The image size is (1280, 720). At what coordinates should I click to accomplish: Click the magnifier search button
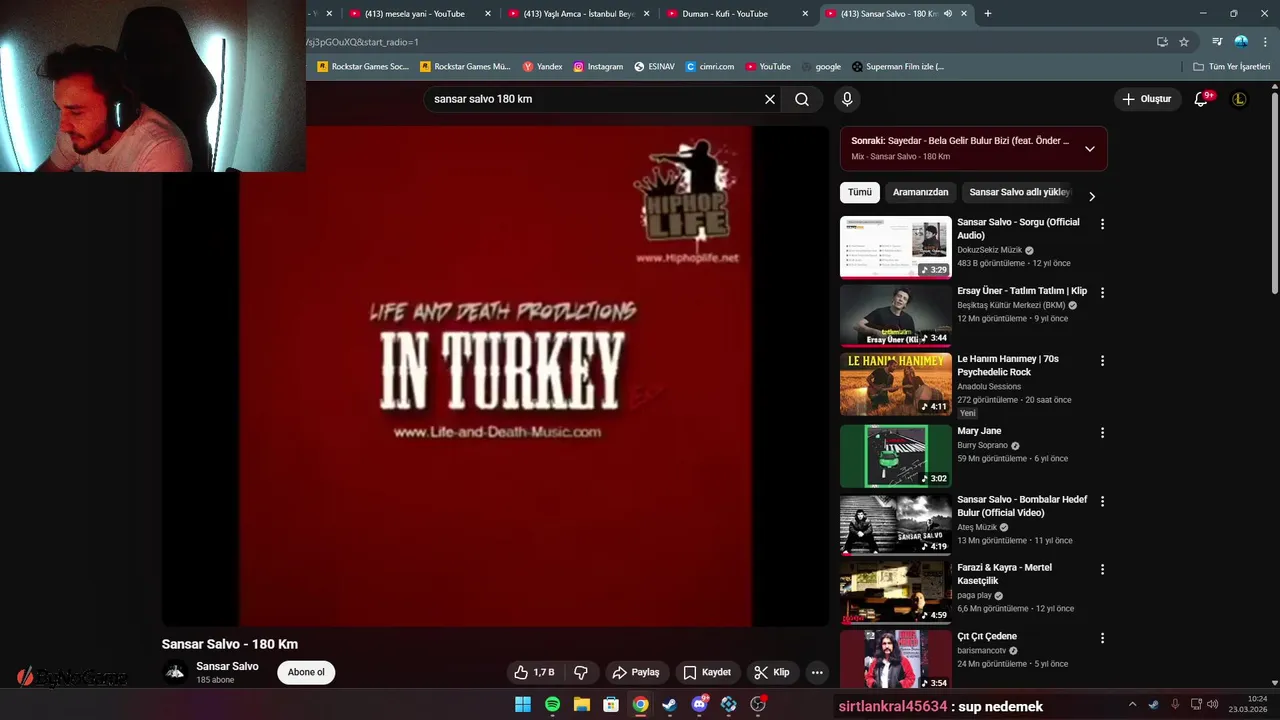[802, 99]
